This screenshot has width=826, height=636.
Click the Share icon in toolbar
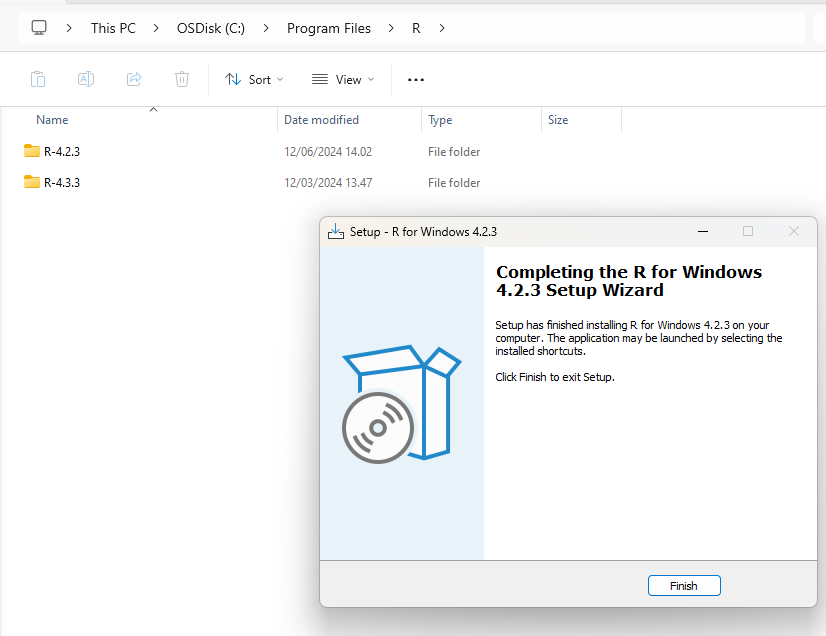pos(134,79)
